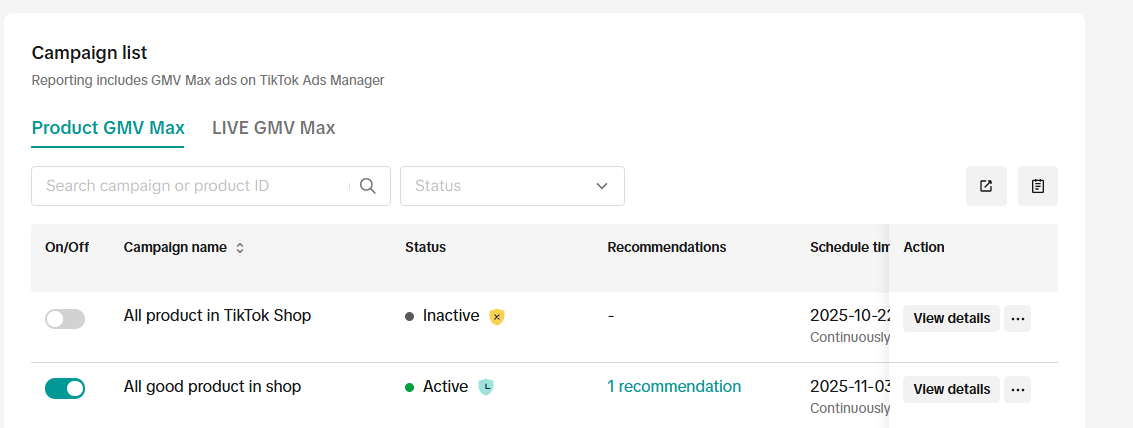Select the Product GMV Max tab

point(108,128)
